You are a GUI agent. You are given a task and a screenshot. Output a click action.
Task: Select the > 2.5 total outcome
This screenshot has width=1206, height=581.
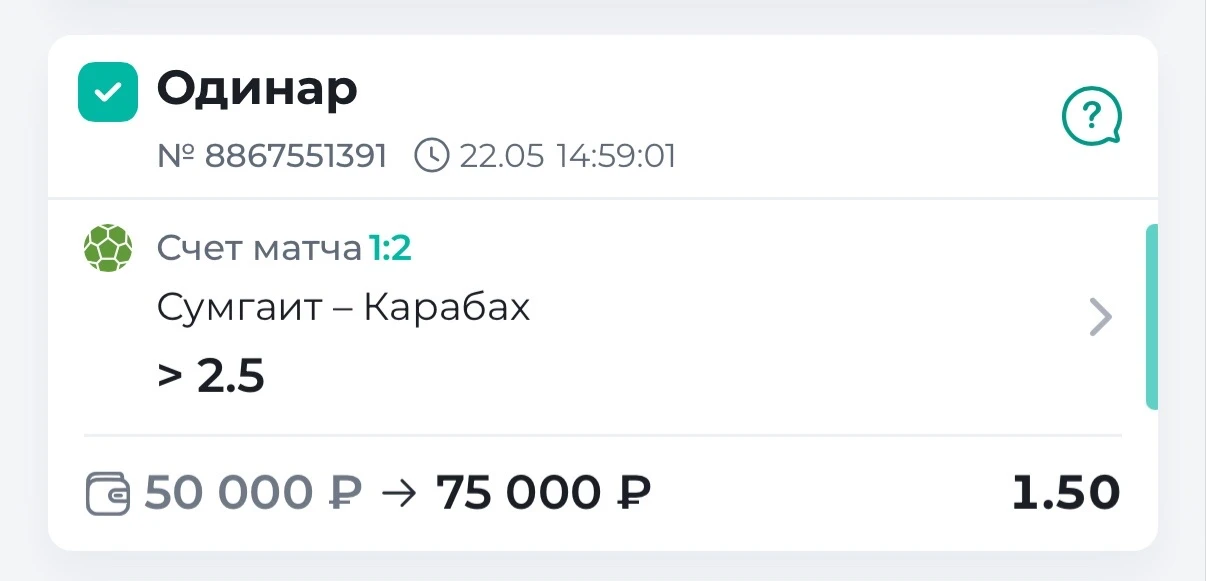coord(211,377)
